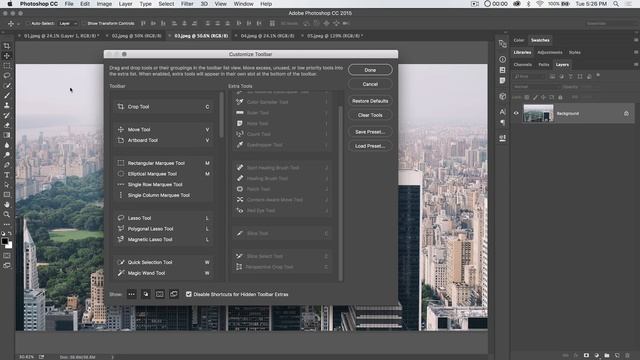Switch to the 04.jpeg document tab
The image size is (640, 360).
click(x=267, y=36)
